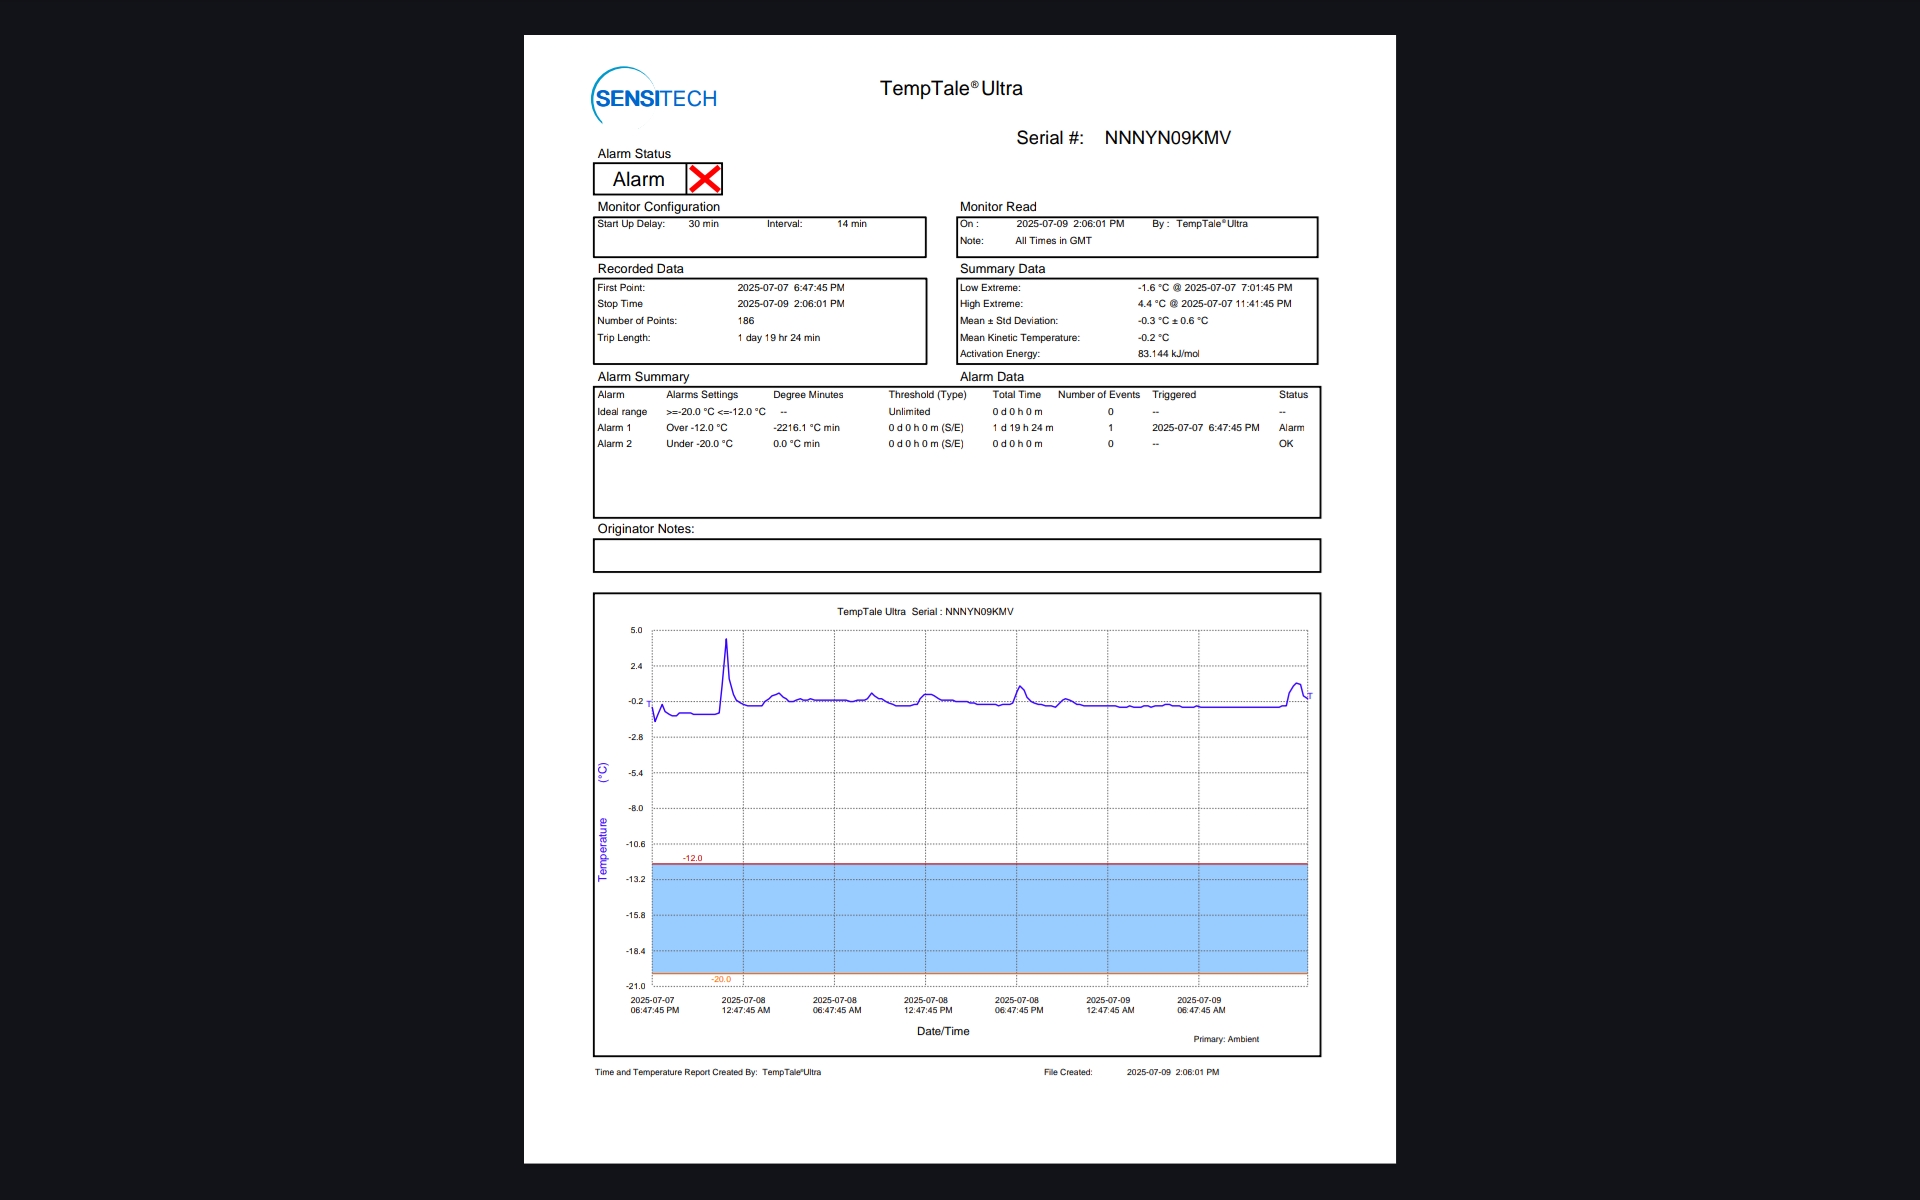Click the red X alarm icon
Screen dimensions: 1920x1200
(704, 179)
